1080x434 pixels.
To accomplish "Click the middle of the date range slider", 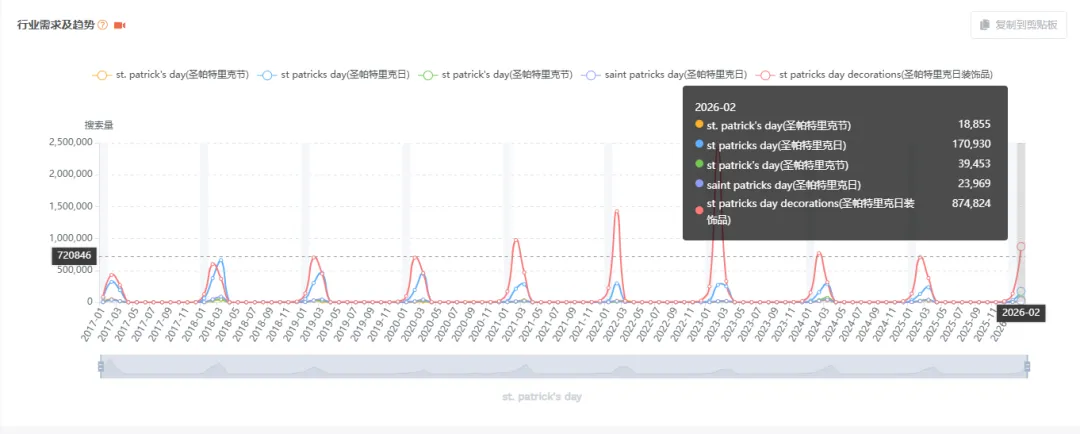I will coord(563,366).
